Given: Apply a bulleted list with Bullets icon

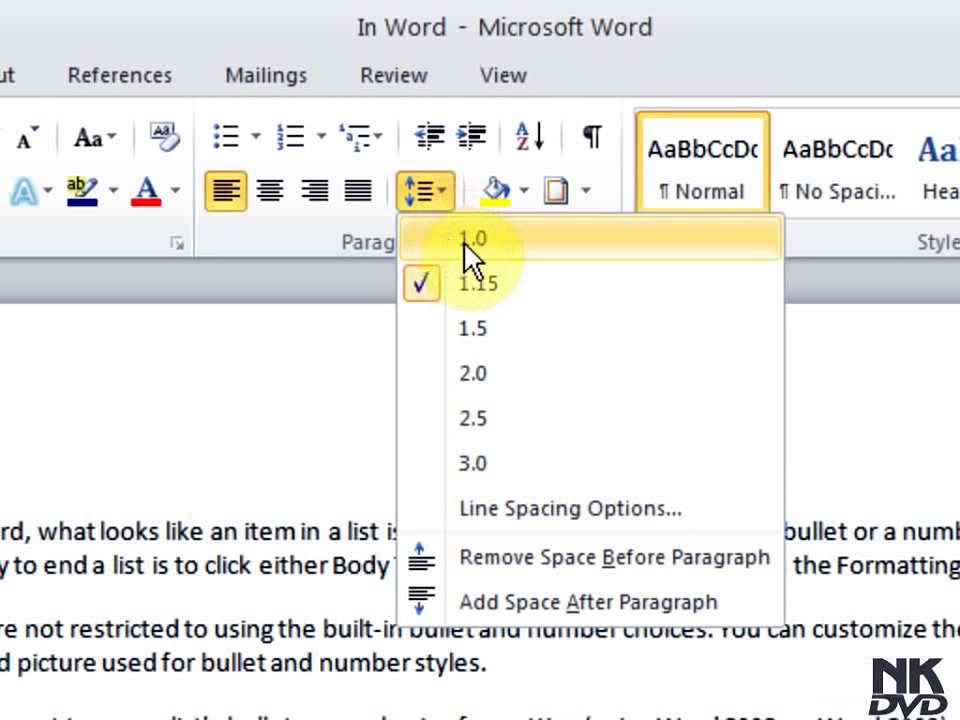Looking at the screenshot, I should [226, 136].
